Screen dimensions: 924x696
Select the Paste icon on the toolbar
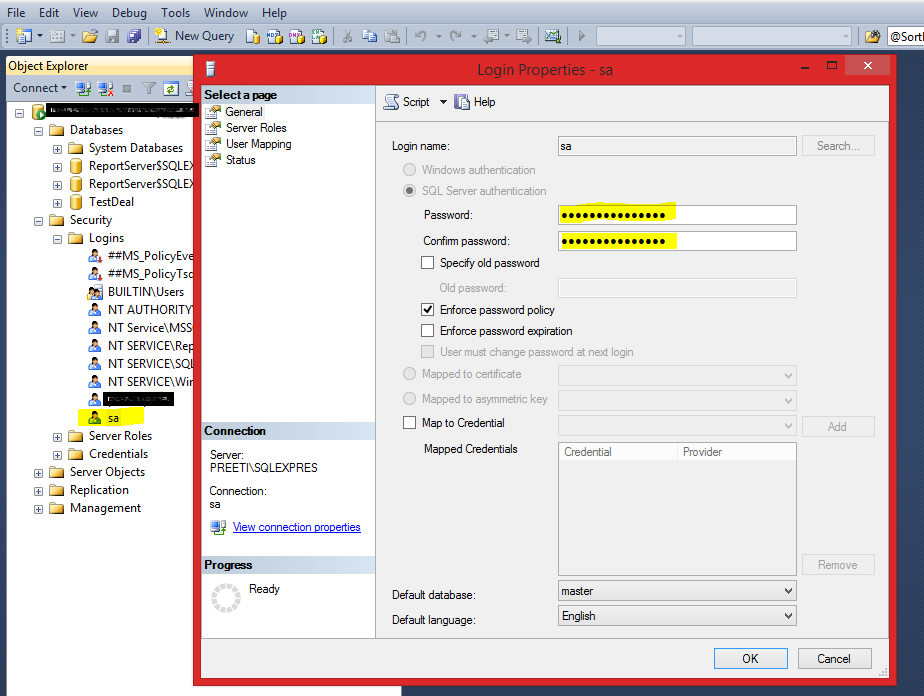[392, 36]
